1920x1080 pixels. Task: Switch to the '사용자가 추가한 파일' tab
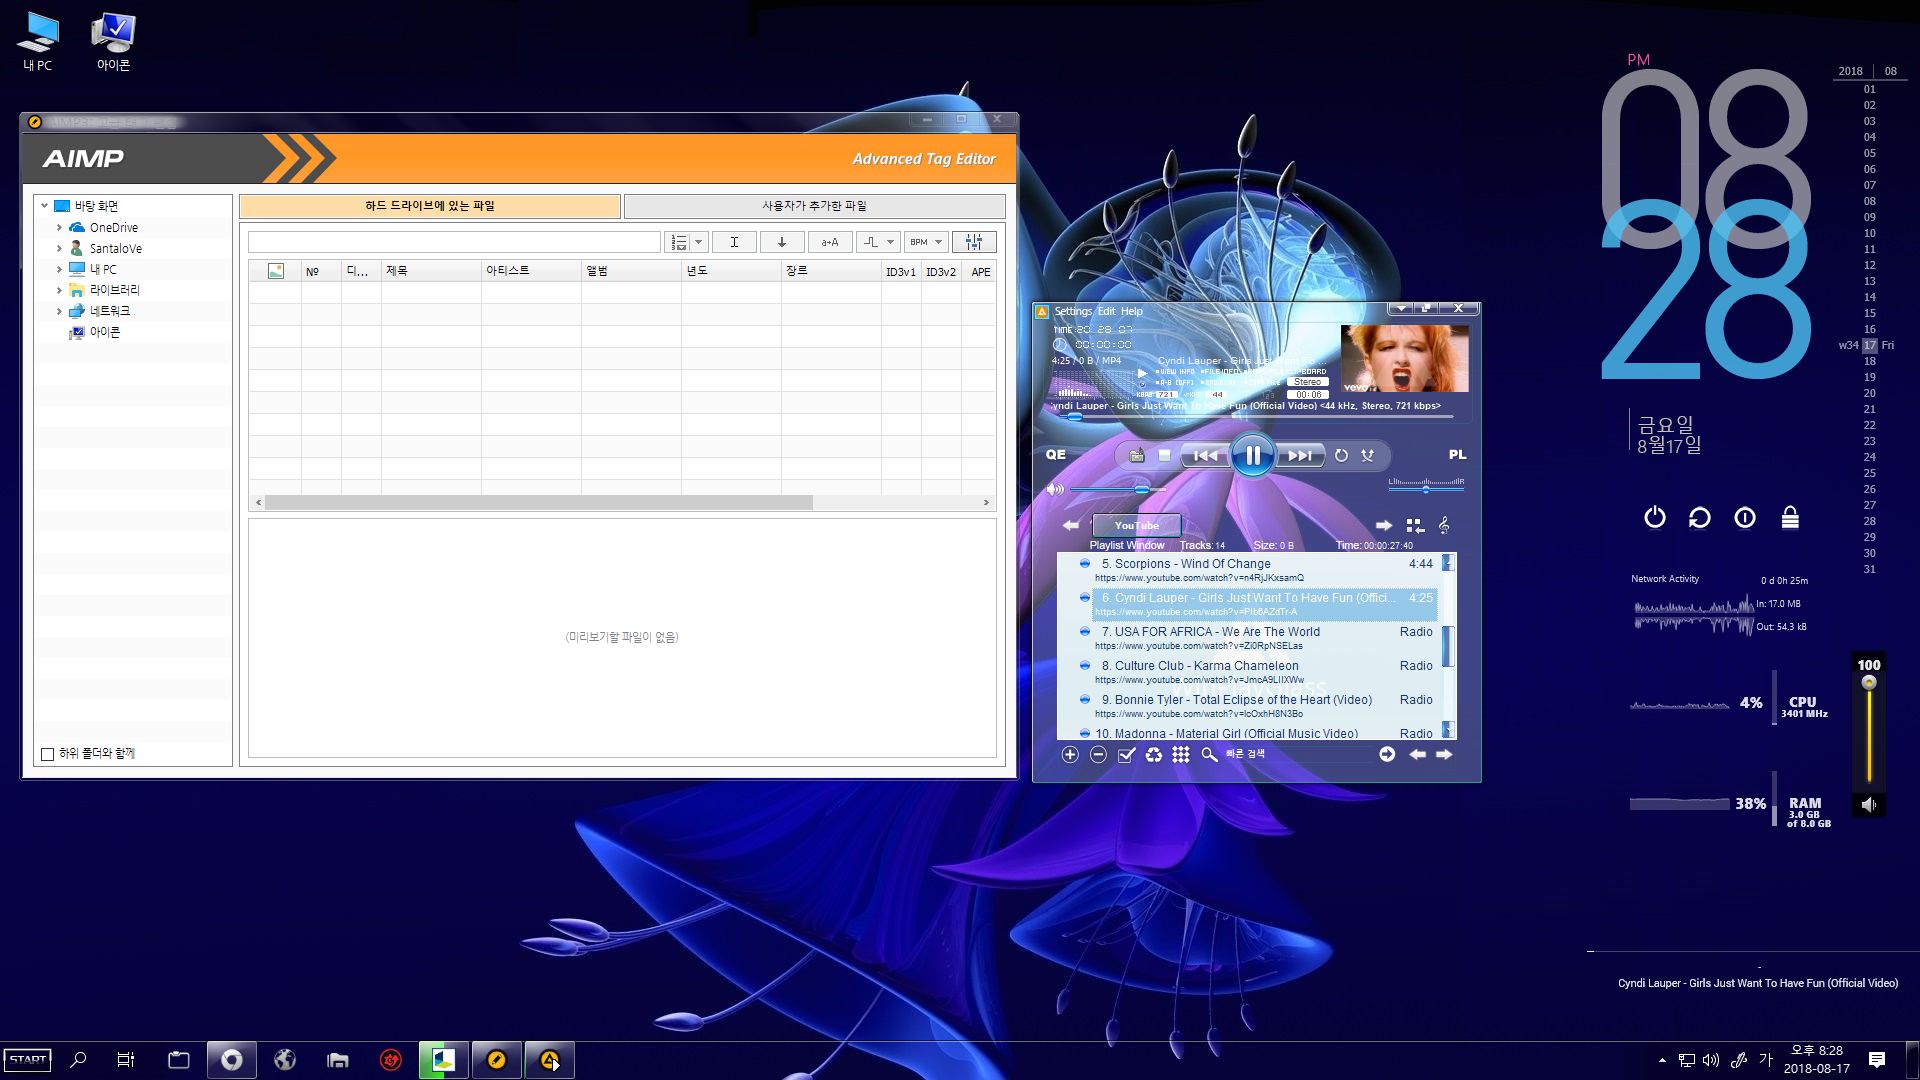point(814,206)
